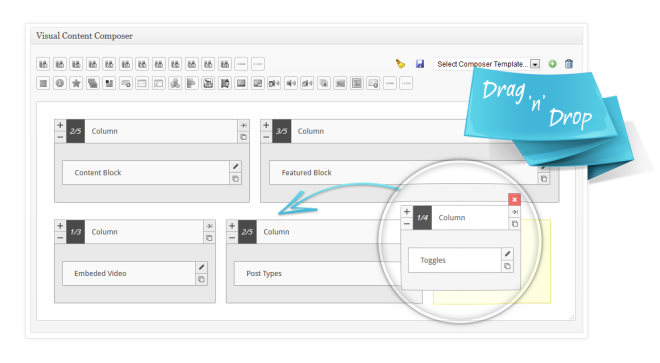The width and height of the screenshot is (660, 363).
Task: Click the 1/4 Column header title
Action: point(452,218)
